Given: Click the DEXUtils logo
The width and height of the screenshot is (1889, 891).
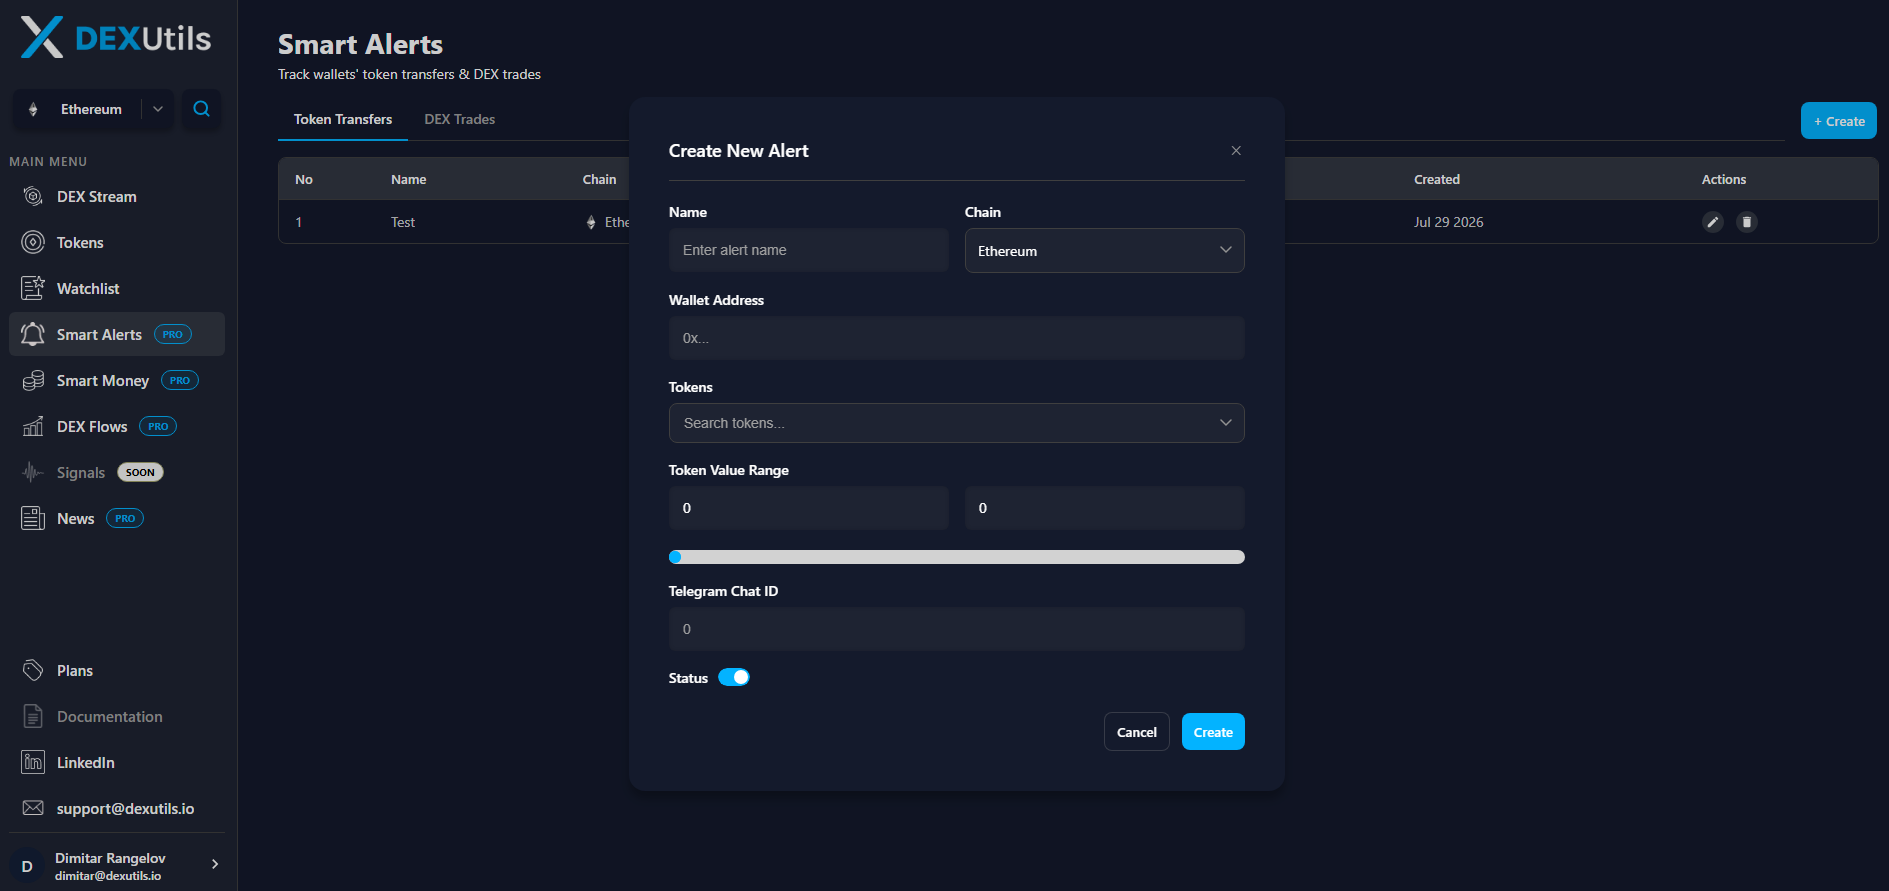Looking at the screenshot, I should tap(116, 38).
